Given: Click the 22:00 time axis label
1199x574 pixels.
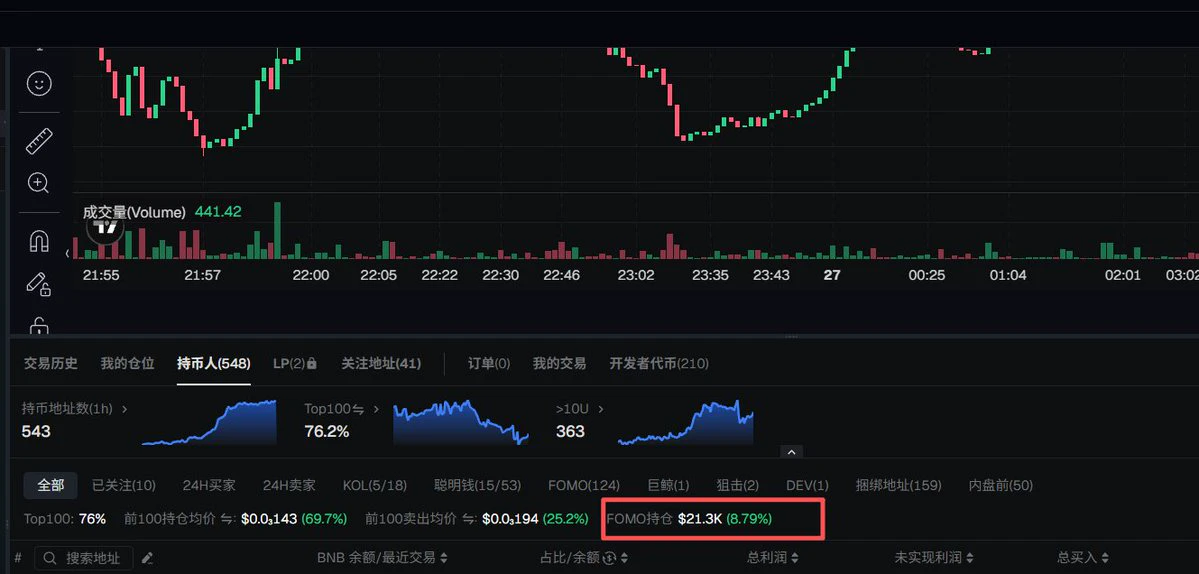Looking at the screenshot, I should pyautogui.click(x=310, y=275).
